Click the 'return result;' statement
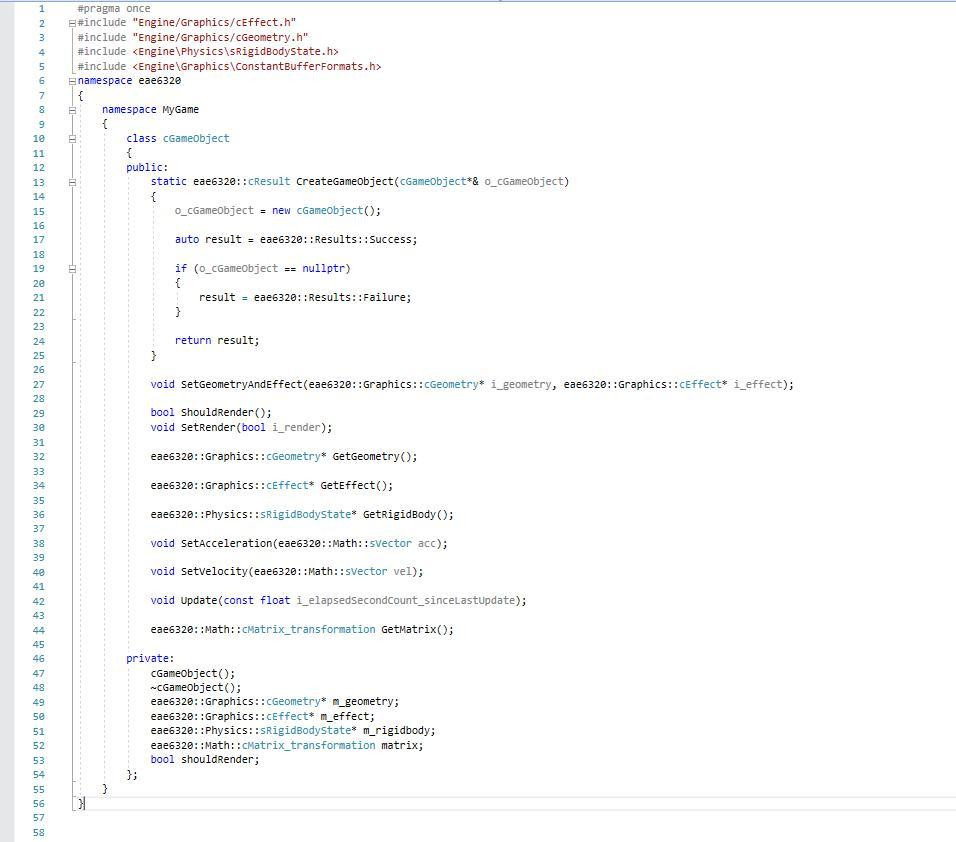956x842 pixels. tap(217, 340)
